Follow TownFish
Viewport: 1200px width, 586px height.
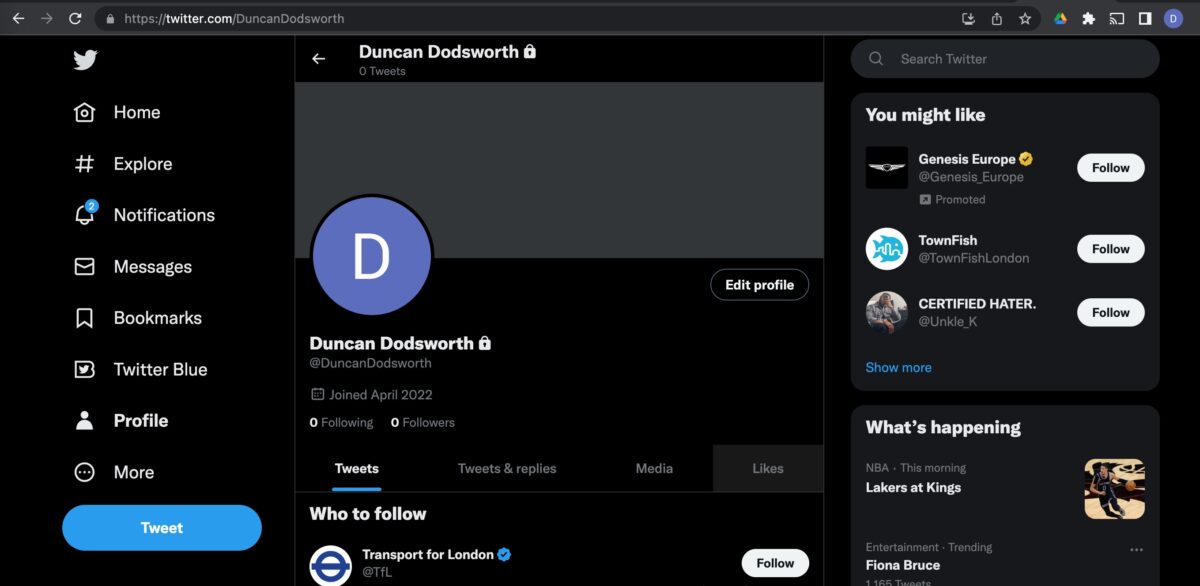click(1111, 249)
